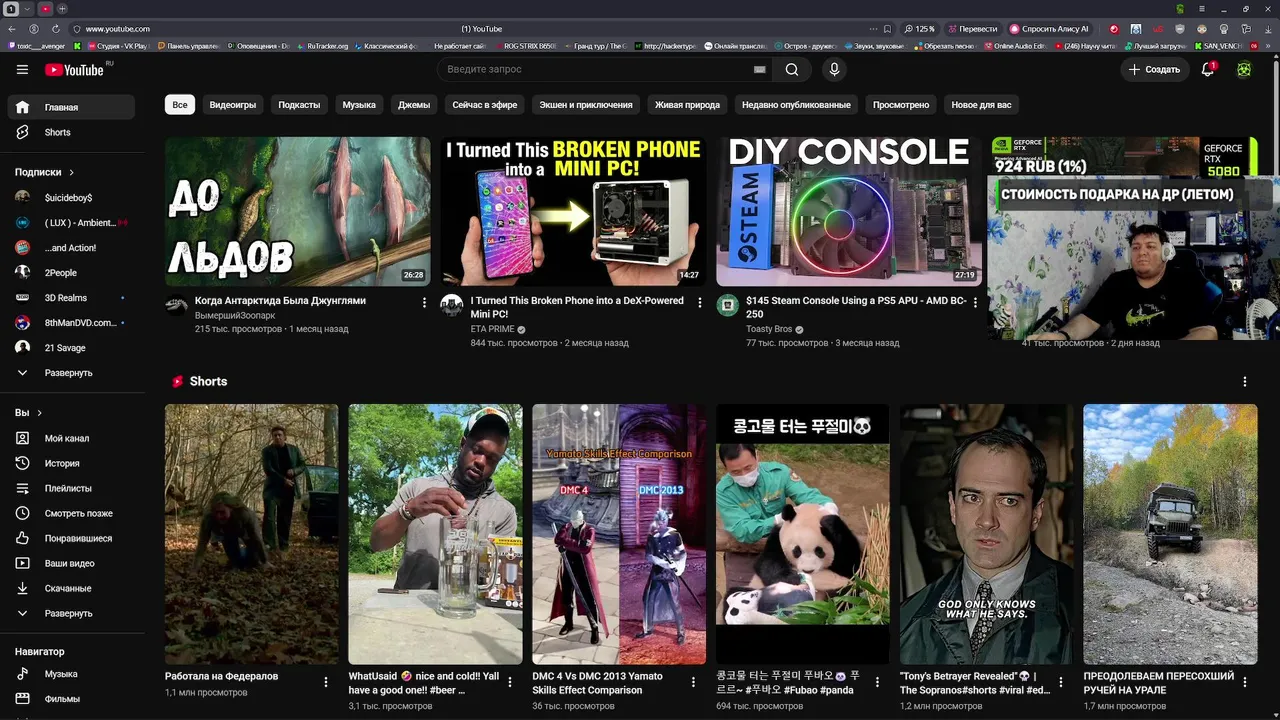Open Понравившиеся videos
The image size is (1280, 720).
pos(72,538)
